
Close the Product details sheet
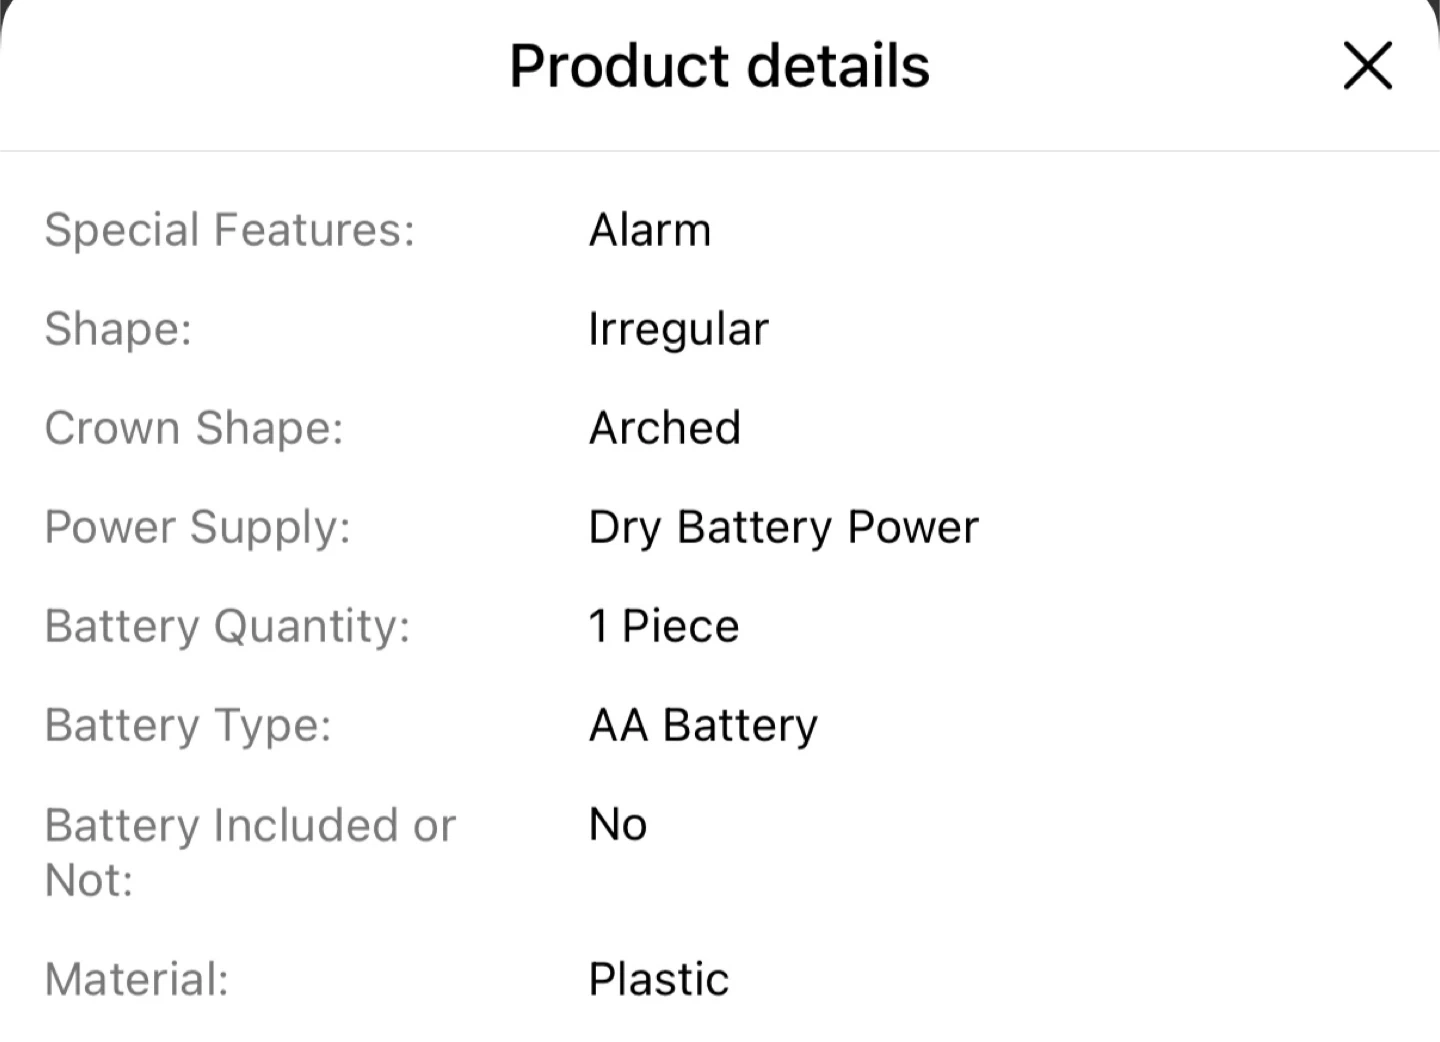(1367, 66)
